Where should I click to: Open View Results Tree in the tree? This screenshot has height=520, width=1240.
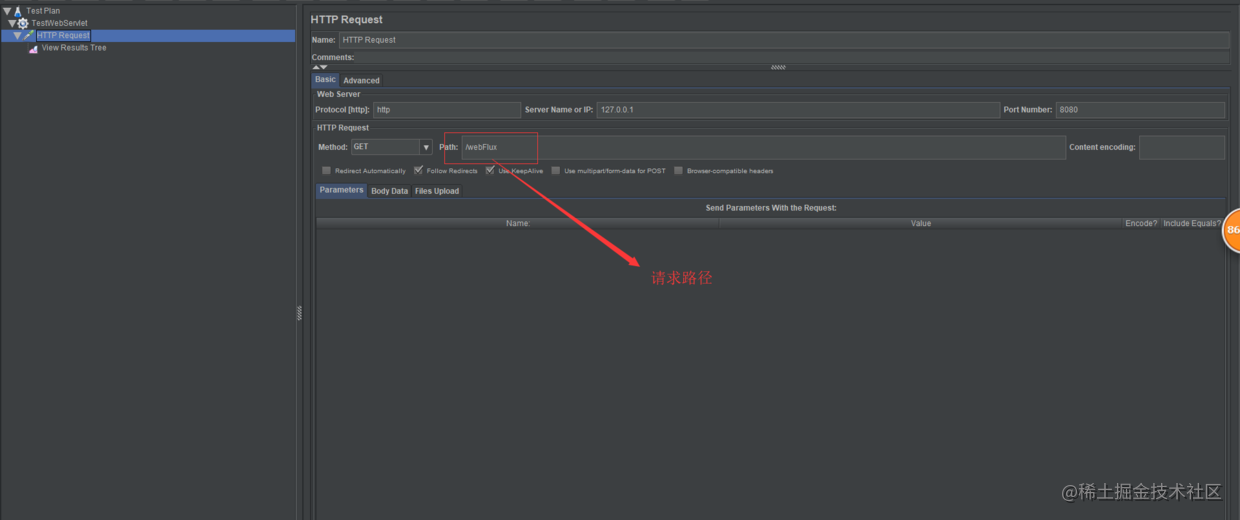74,48
